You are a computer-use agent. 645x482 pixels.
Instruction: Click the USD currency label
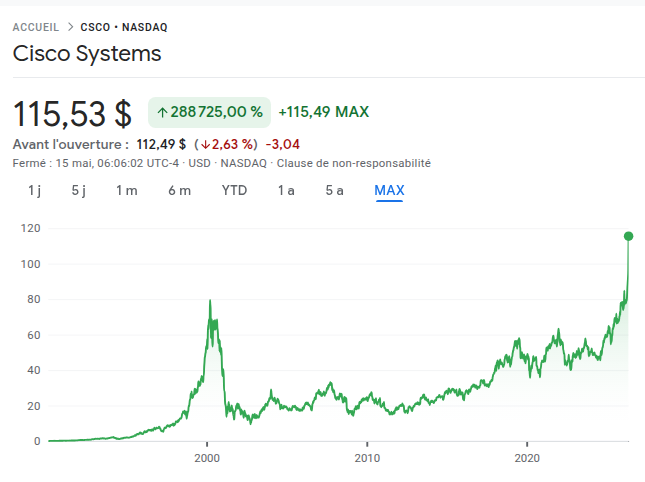[200, 163]
